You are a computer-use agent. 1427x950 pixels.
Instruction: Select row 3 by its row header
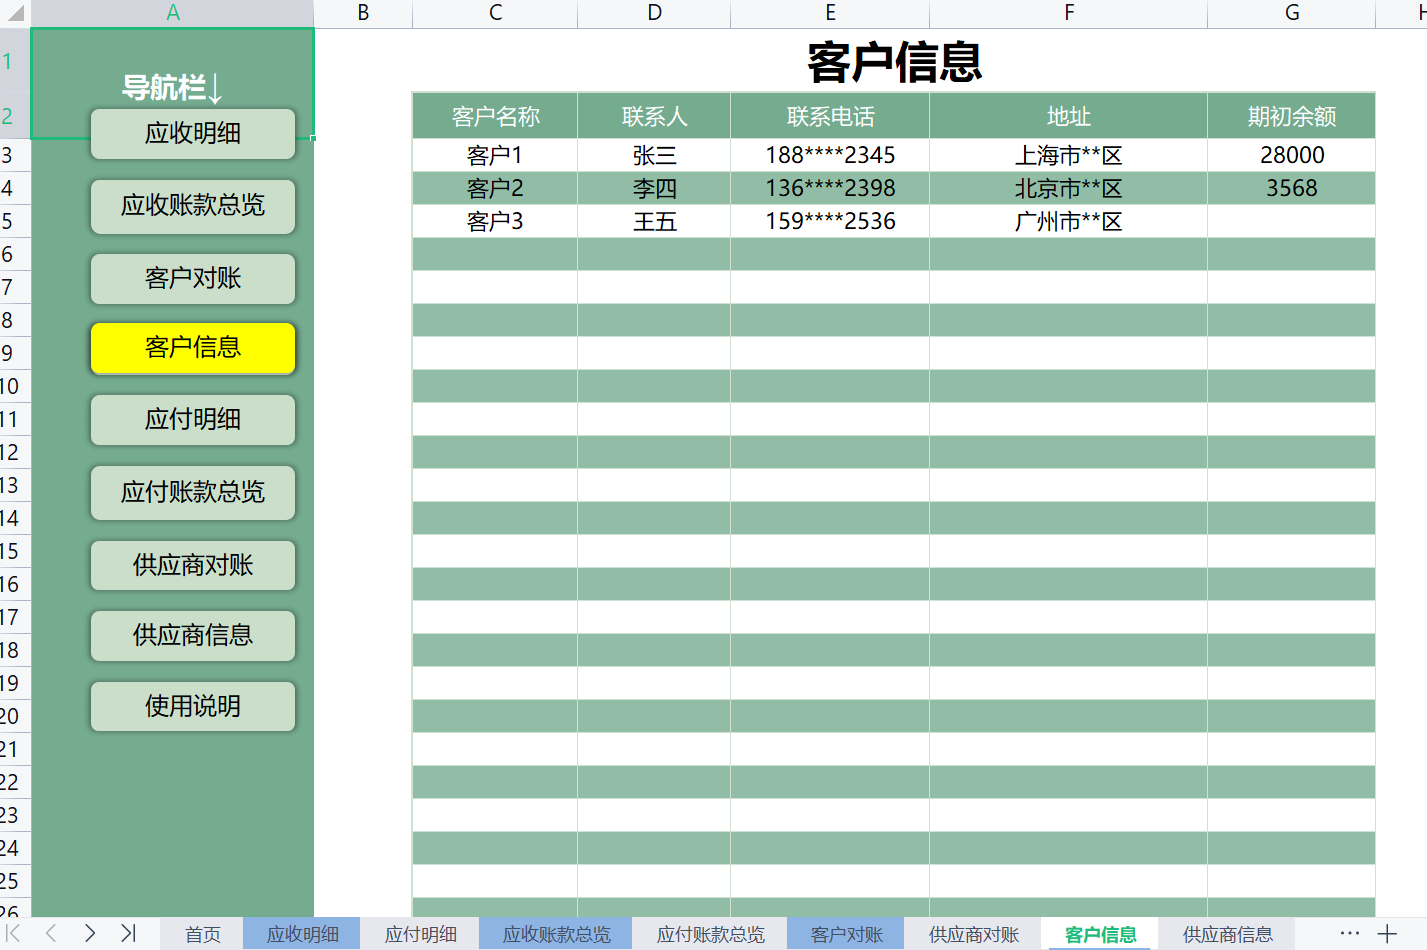click(15, 155)
